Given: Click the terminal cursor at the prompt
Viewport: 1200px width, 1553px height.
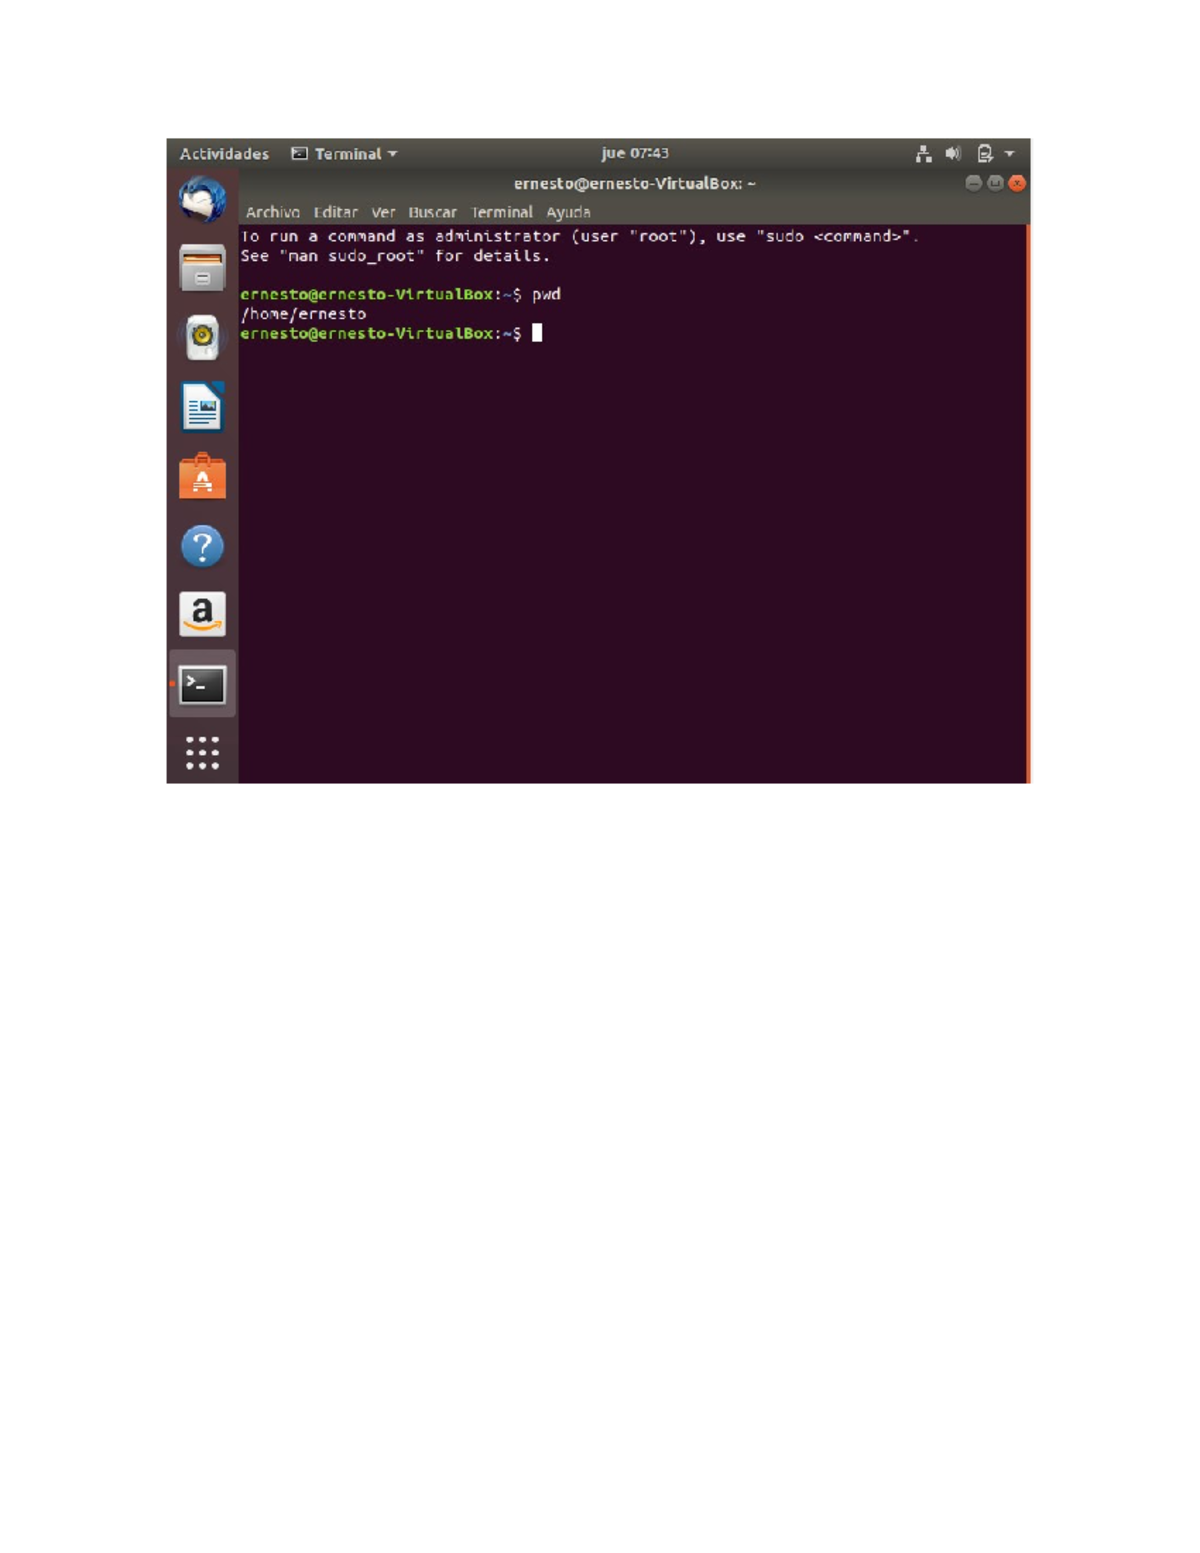Looking at the screenshot, I should click(x=538, y=334).
